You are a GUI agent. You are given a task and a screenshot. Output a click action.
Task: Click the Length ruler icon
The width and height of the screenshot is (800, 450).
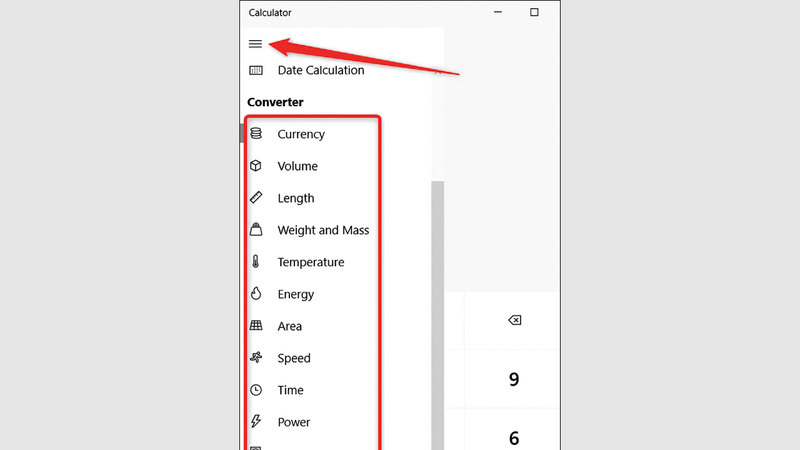[256, 198]
